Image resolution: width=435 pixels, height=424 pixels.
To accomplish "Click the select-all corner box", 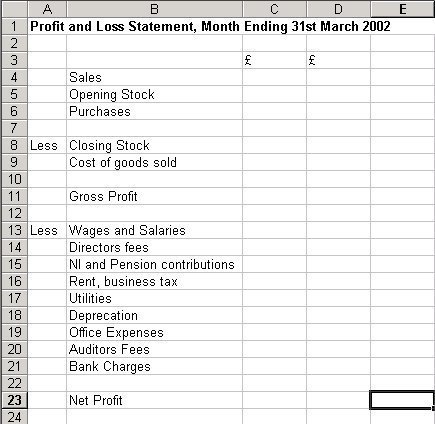I will [14, 9].
